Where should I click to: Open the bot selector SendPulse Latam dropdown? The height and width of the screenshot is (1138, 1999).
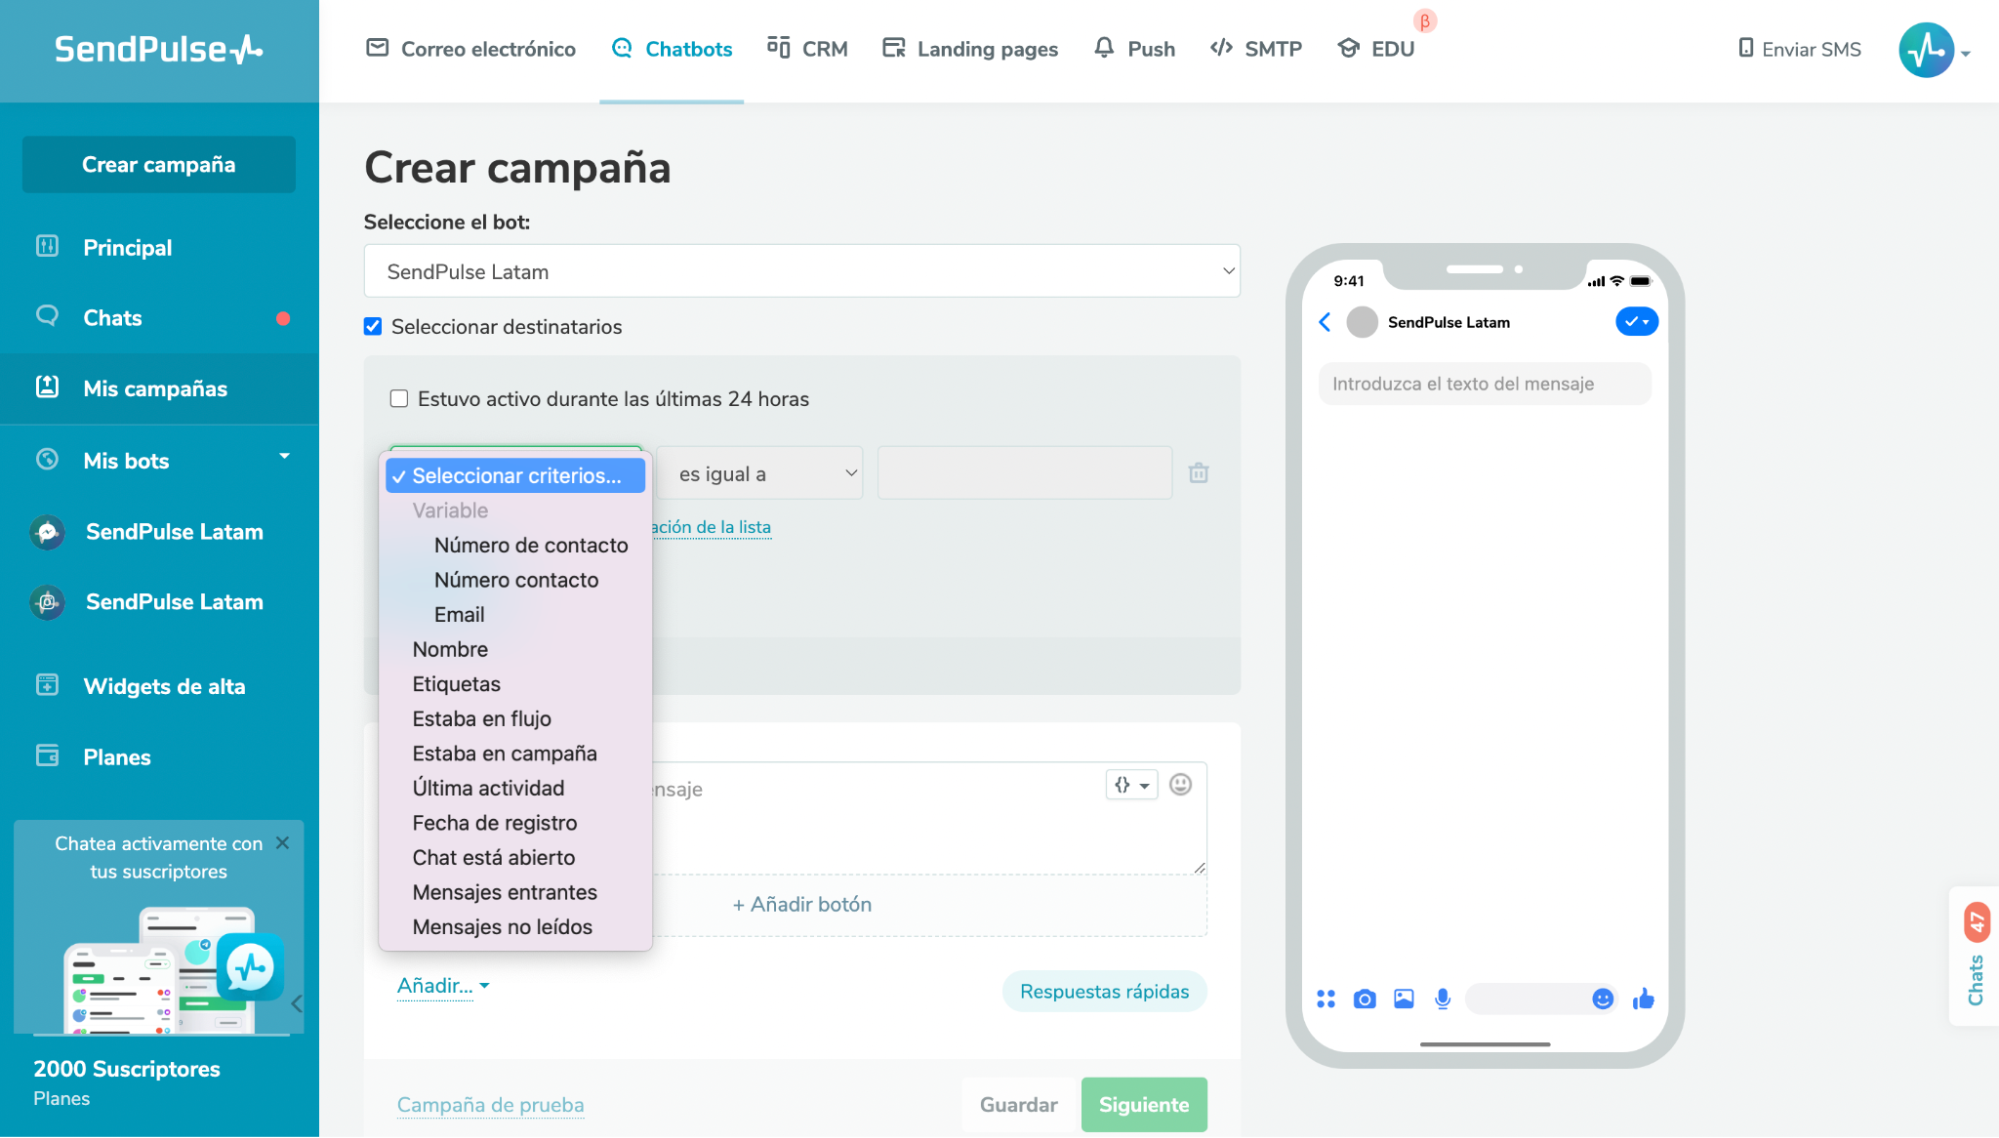(x=802, y=271)
